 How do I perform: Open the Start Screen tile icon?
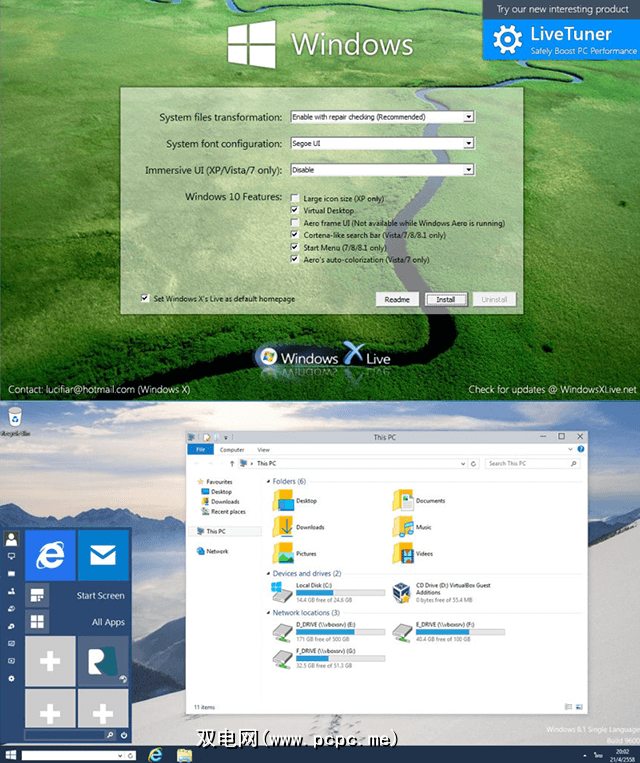coord(37,595)
